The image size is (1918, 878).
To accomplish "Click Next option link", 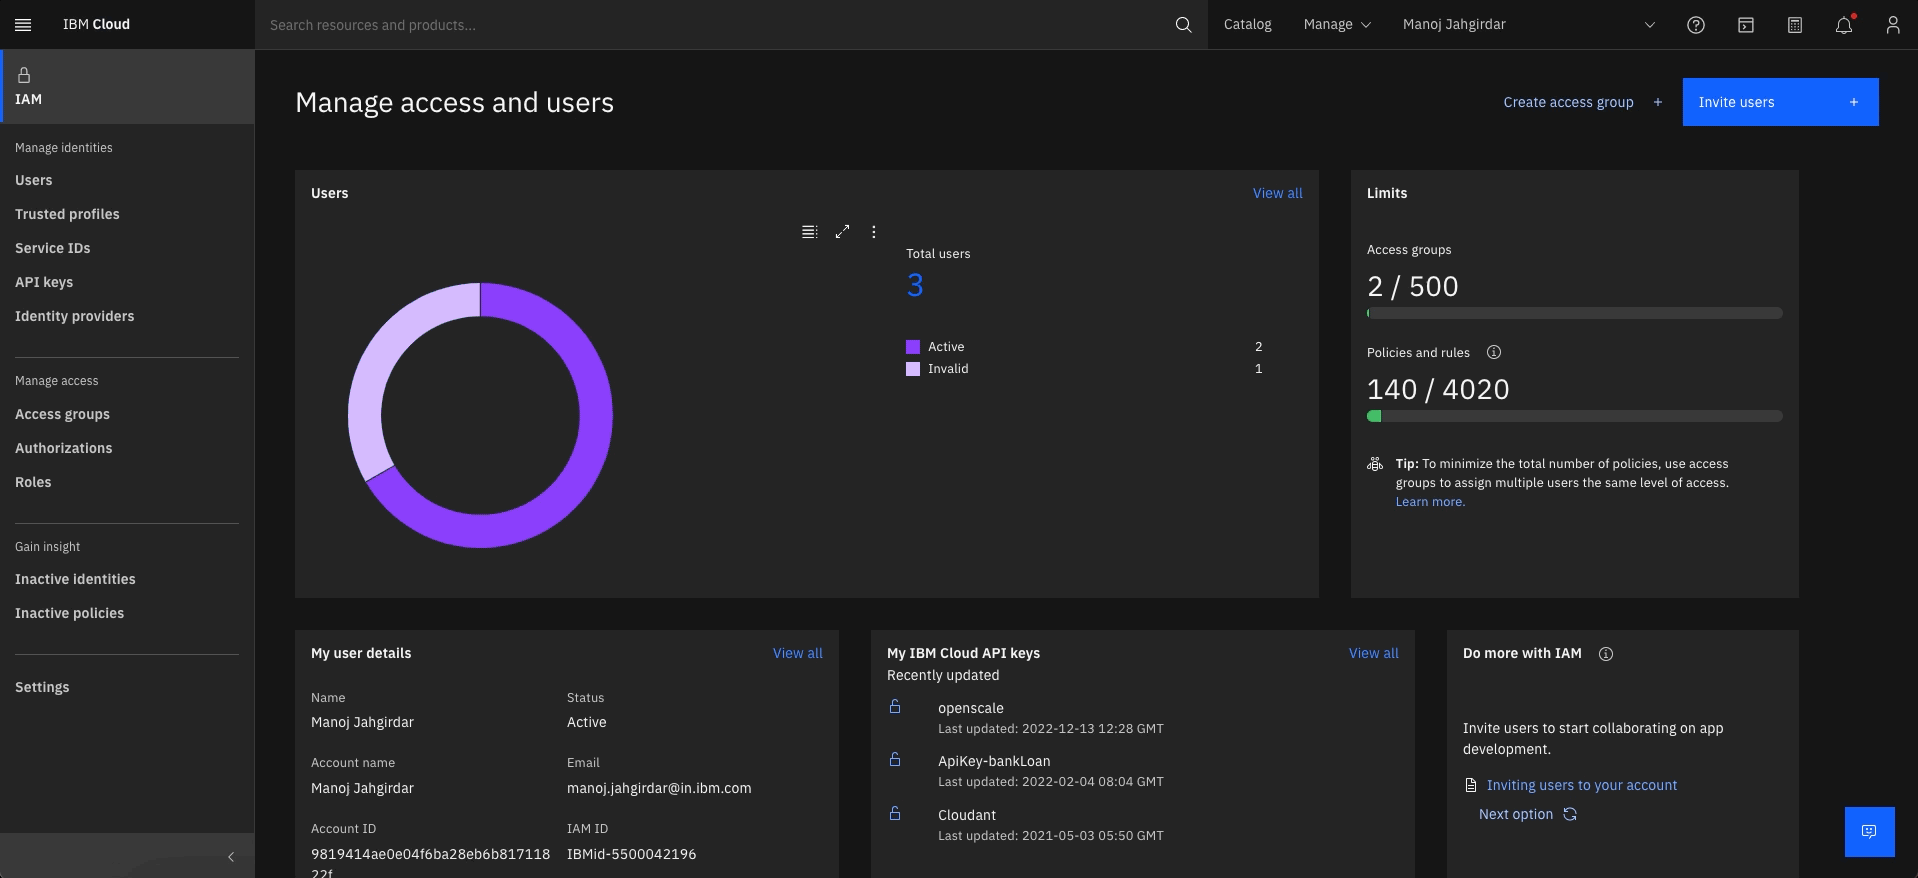I will coord(1516,814).
